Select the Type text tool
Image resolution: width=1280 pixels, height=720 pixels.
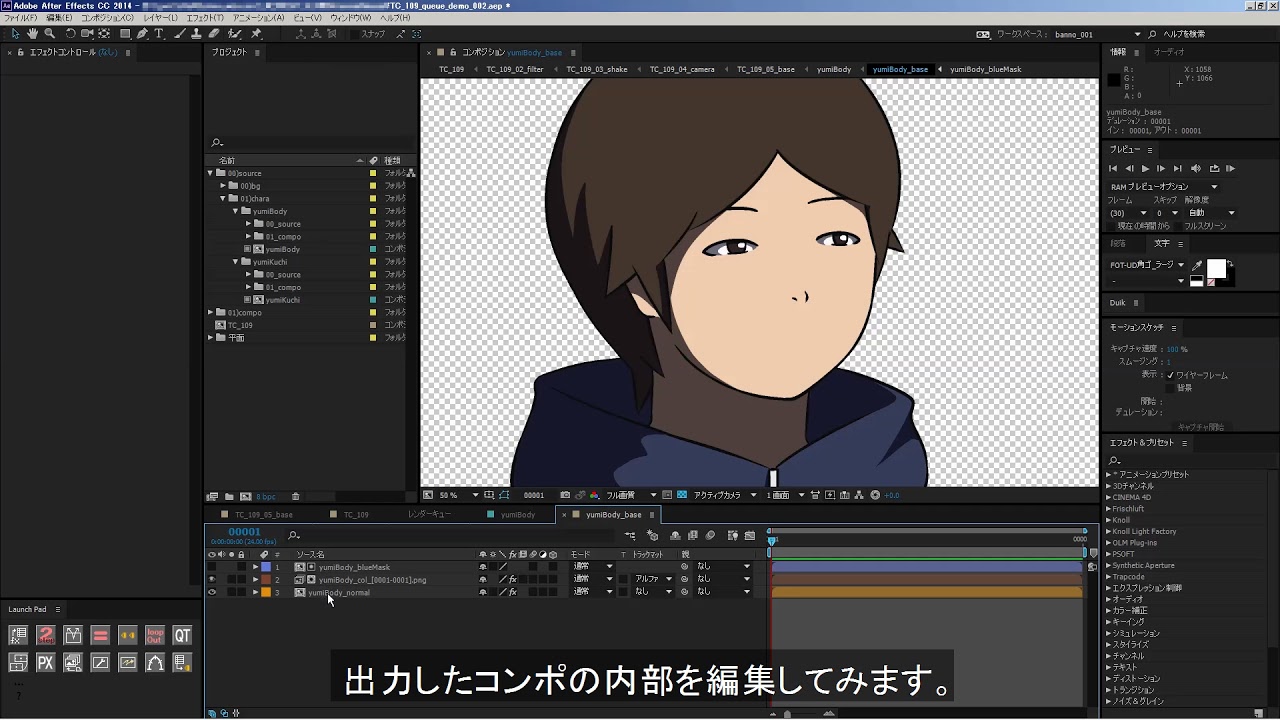click(x=159, y=34)
